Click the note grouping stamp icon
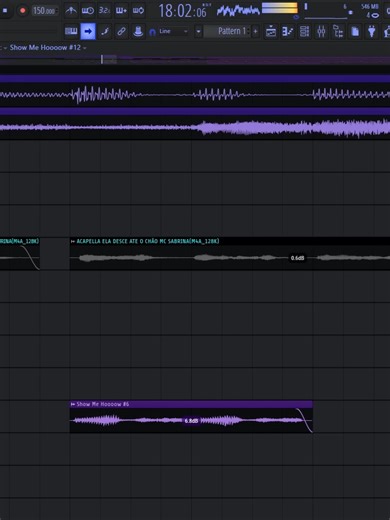The width and height of the screenshot is (390, 520). (x=138, y=31)
